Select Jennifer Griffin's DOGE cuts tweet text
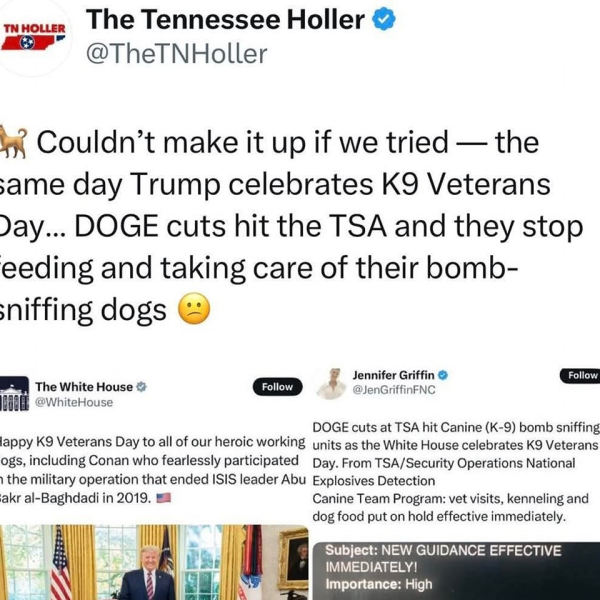The width and height of the screenshot is (600, 600). coord(456,472)
